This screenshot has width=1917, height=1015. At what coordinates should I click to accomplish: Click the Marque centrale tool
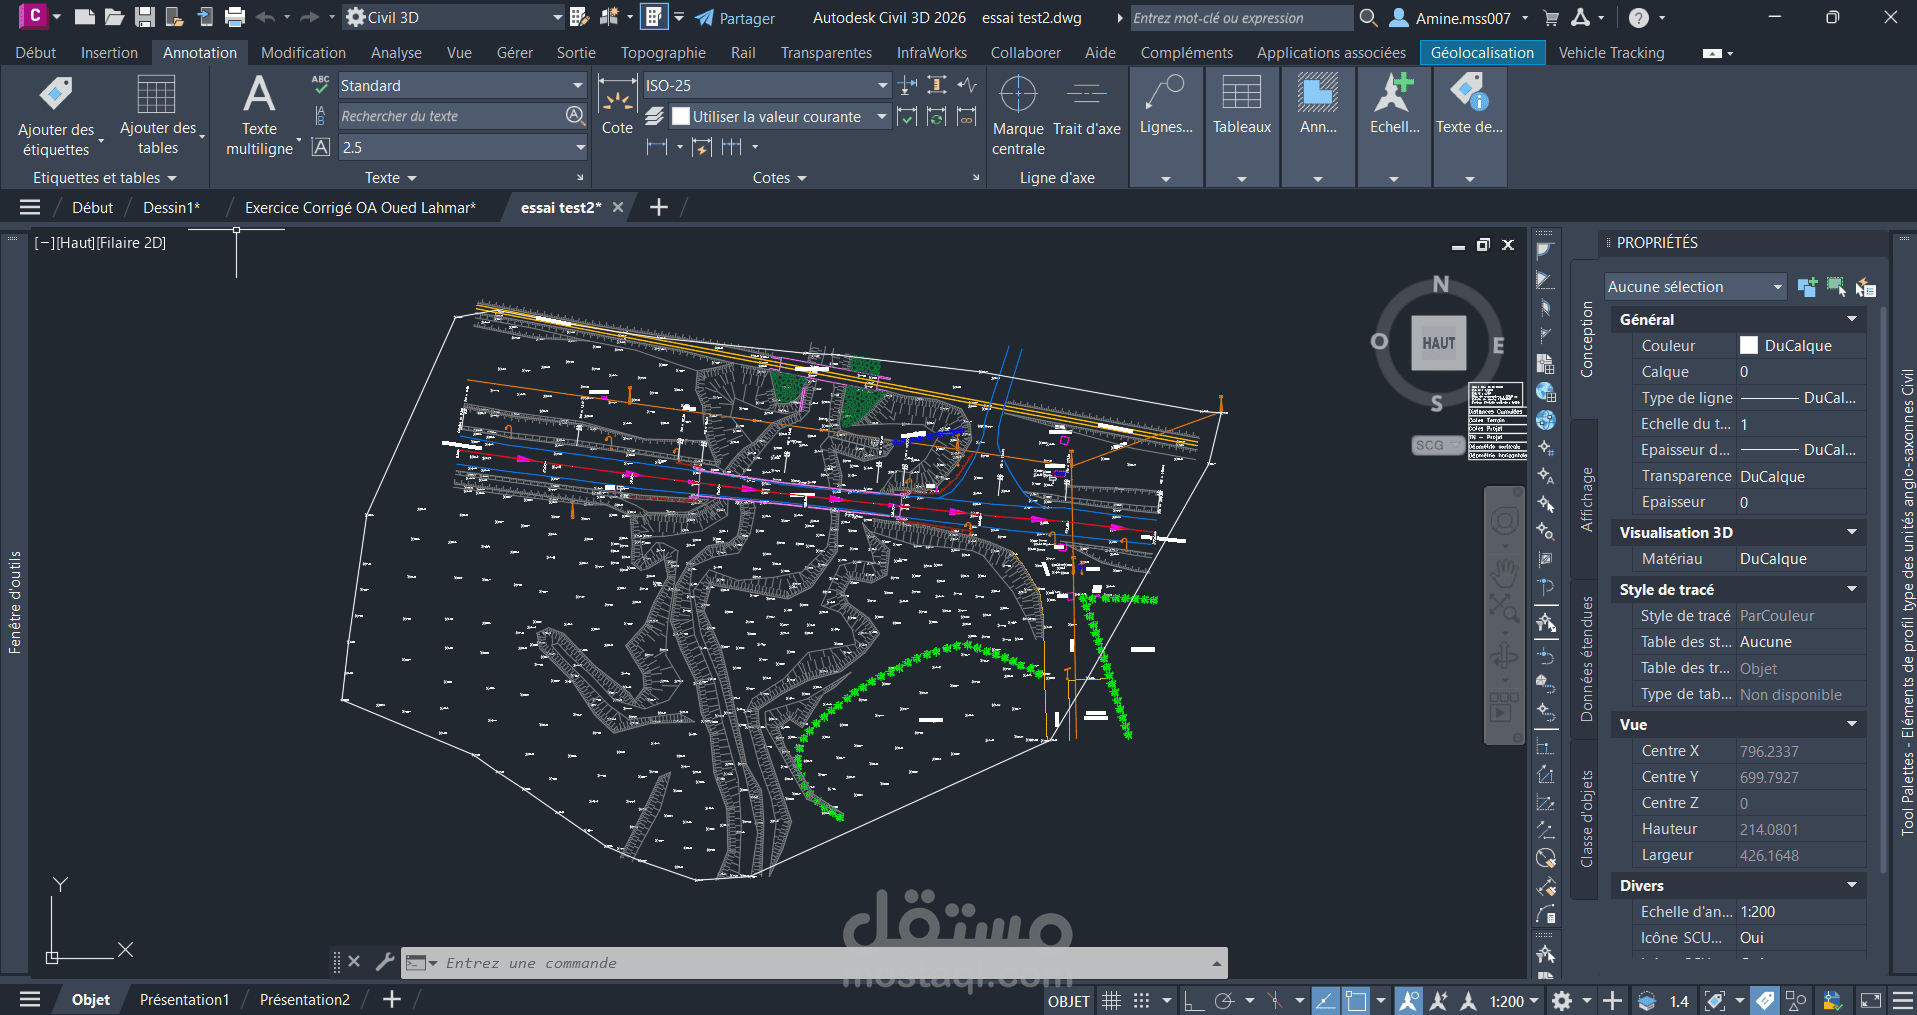point(1017,110)
